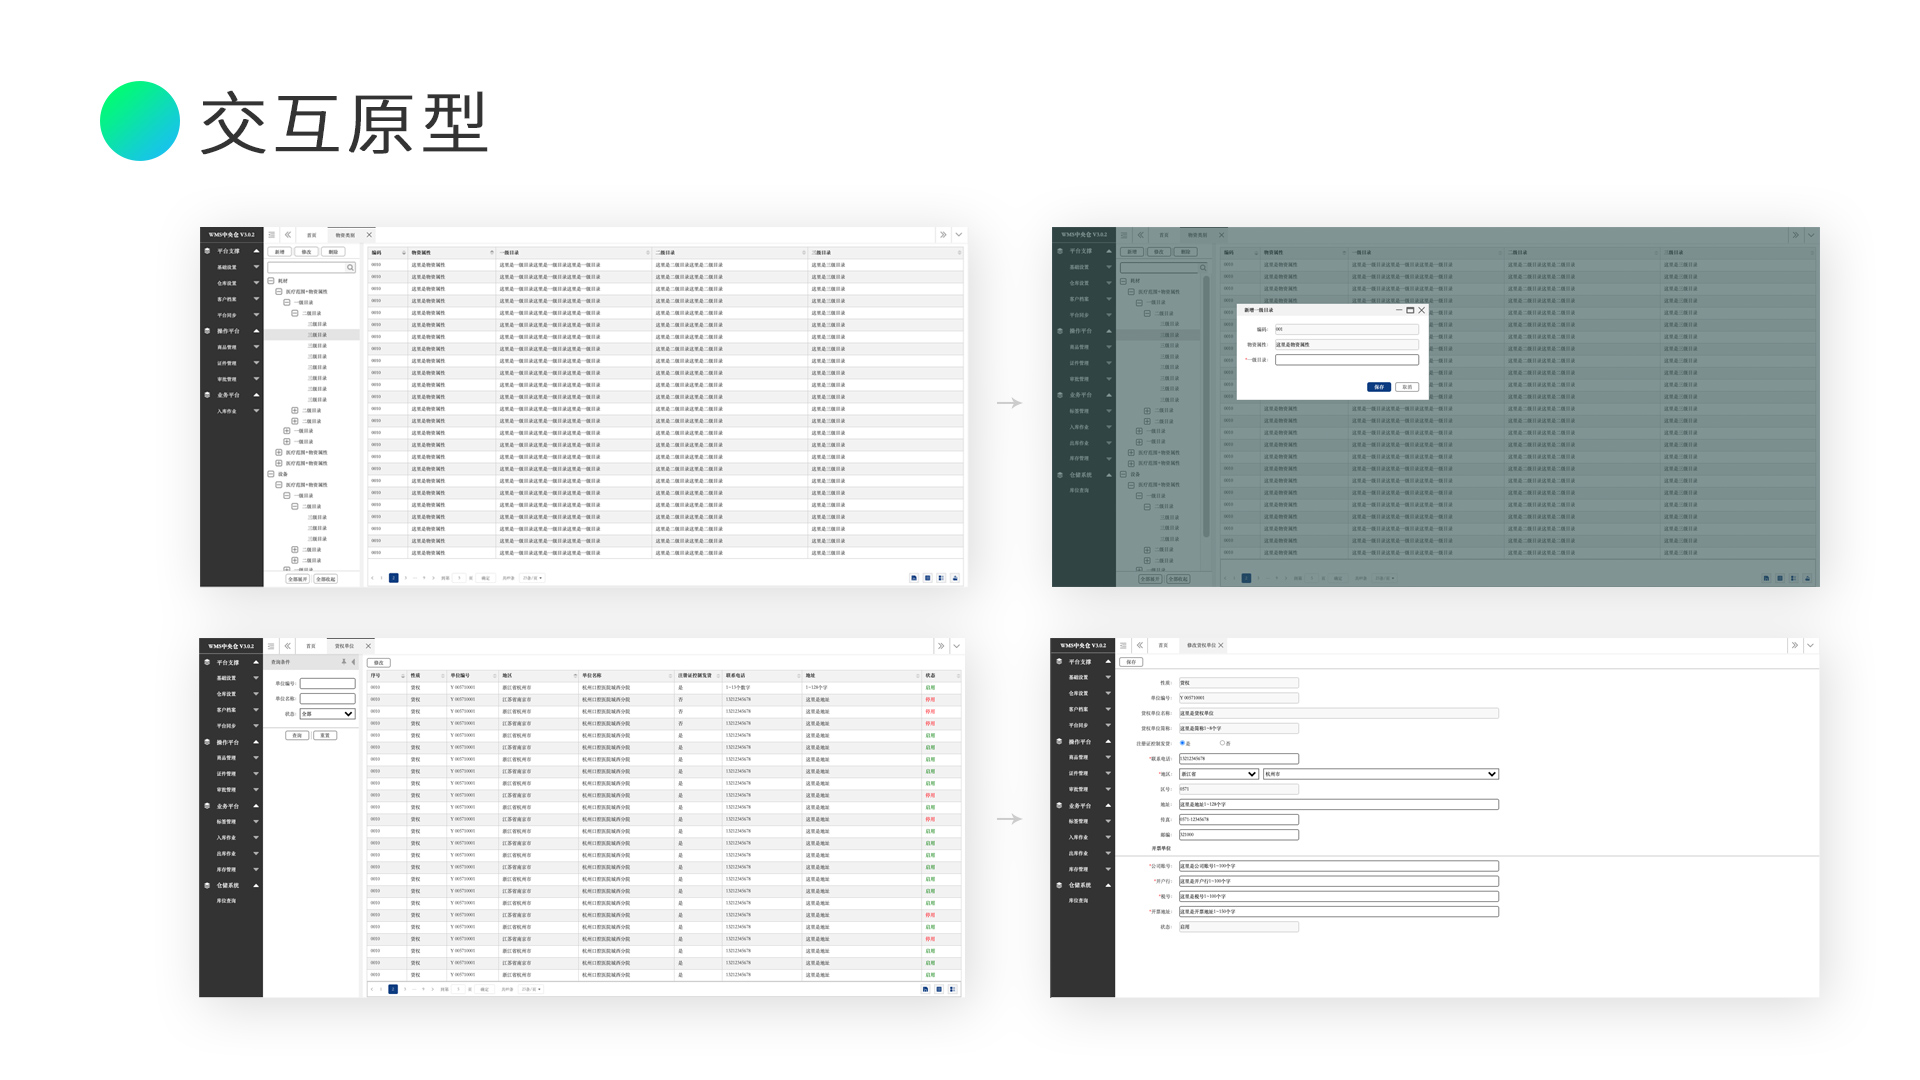
Task: Open tab list down-chevron in 修改货权单位 screen
Action: click(1810, 645)
